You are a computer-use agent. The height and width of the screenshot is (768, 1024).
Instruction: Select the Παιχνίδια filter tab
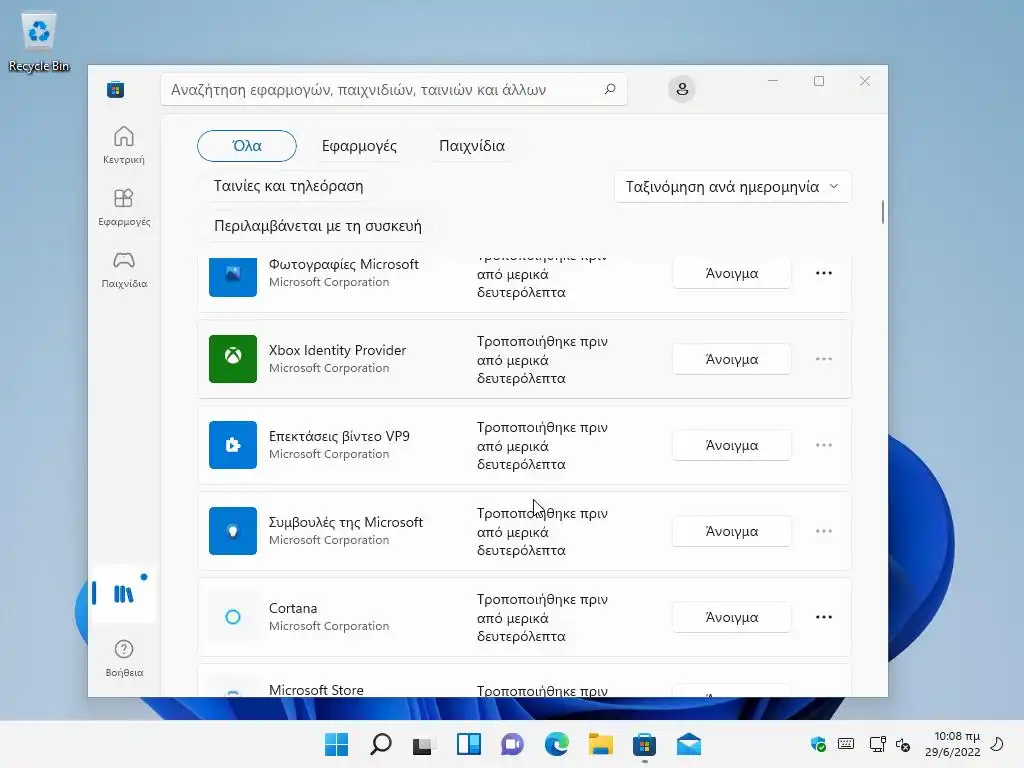(472, 146)
